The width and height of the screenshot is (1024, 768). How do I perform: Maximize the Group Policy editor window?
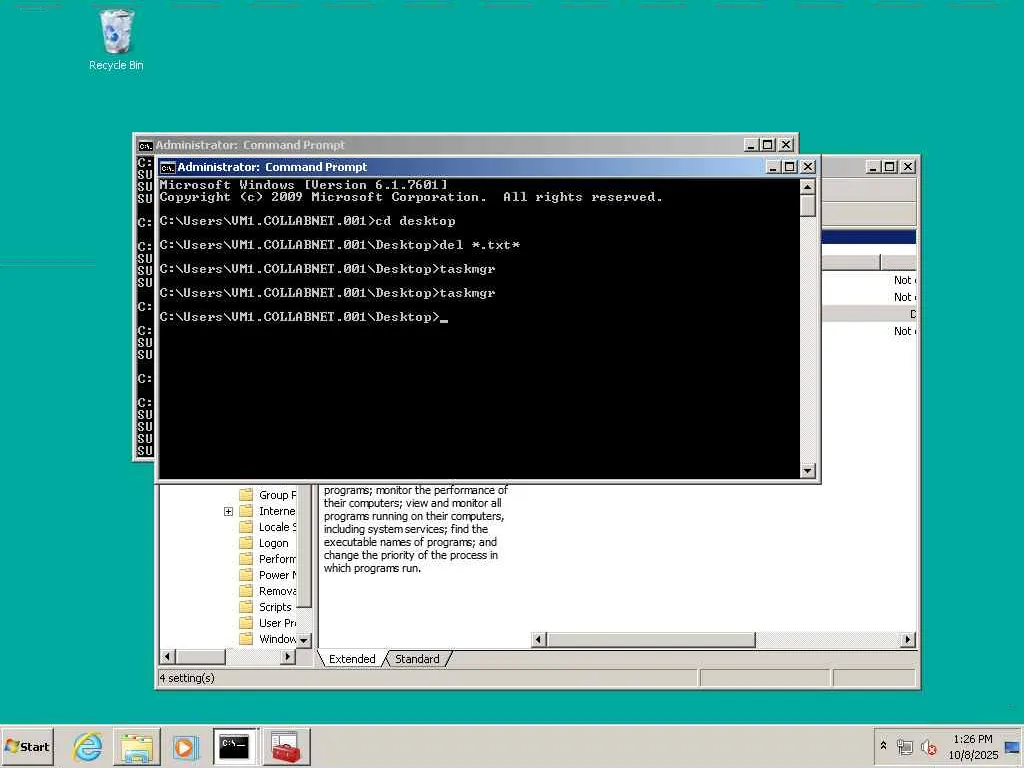coord(889,167)
